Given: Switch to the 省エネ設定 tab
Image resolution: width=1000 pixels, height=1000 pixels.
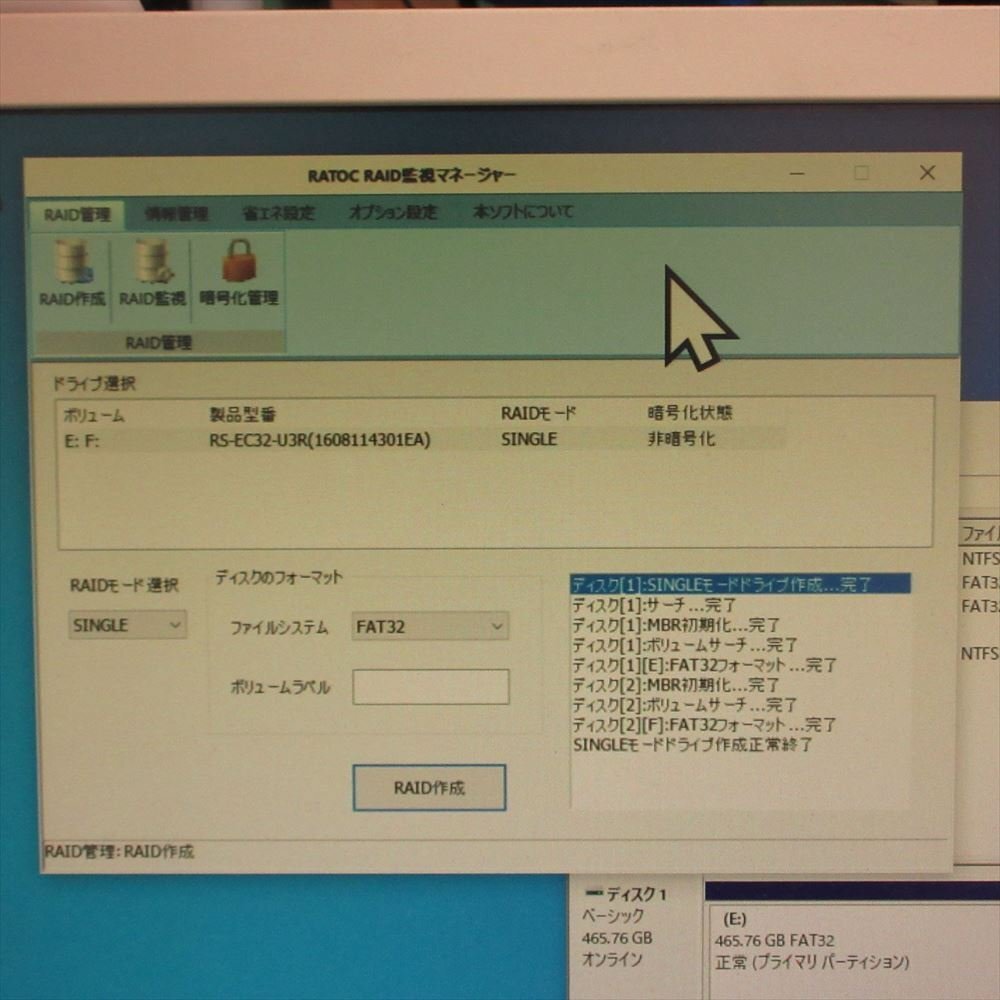Looking at the screenshot, I should pos(279,213).
